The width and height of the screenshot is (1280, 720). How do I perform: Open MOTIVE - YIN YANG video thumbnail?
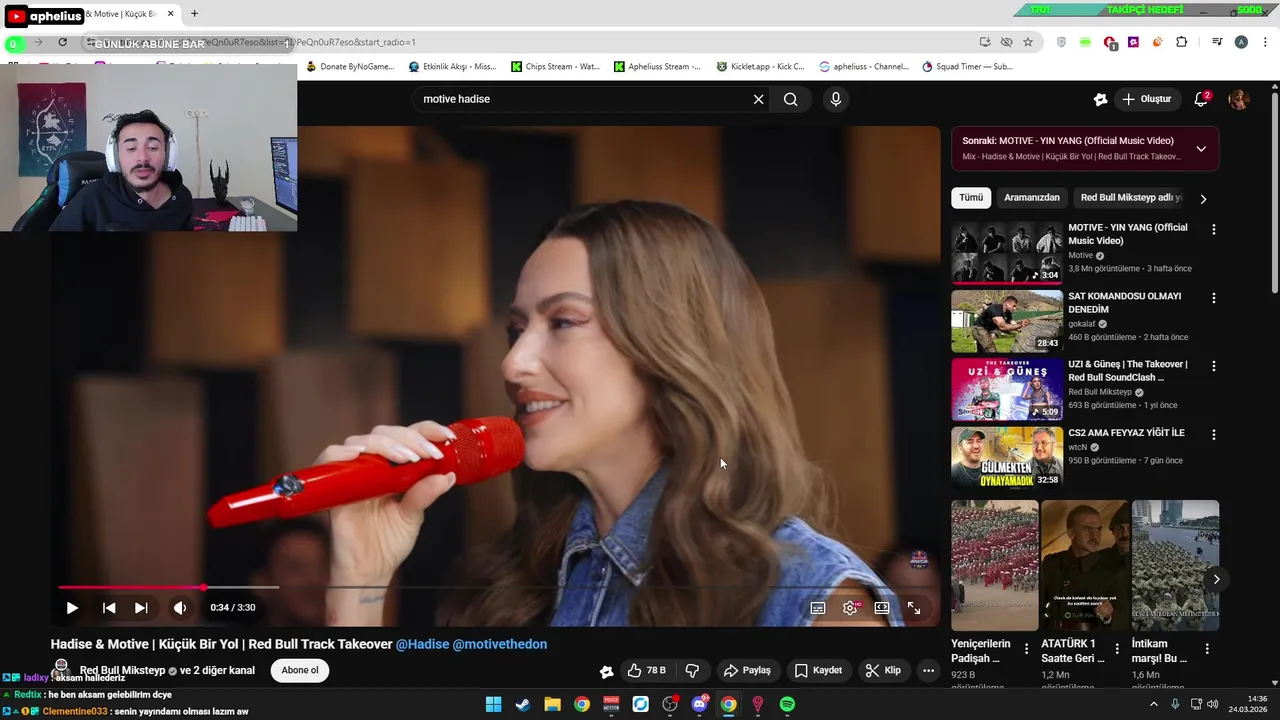click(x=1007, y=253)
